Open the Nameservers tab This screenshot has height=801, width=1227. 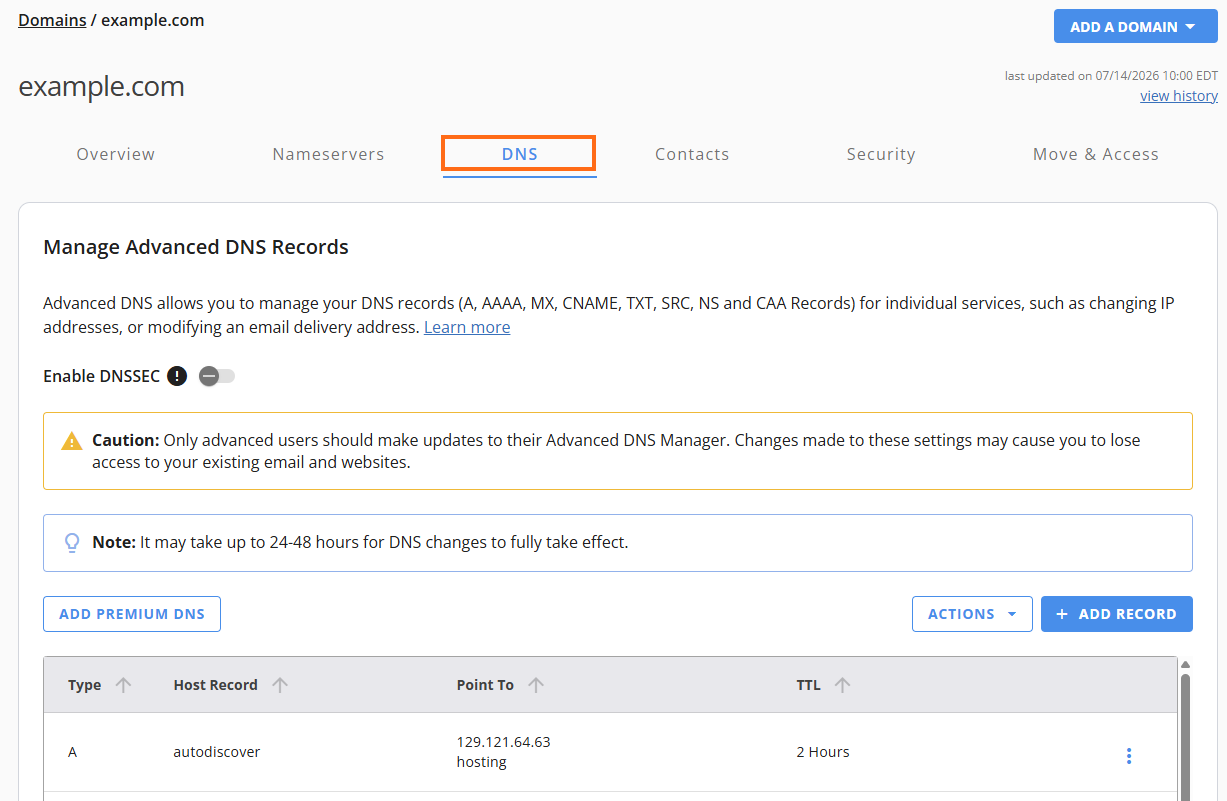point(328,154)
